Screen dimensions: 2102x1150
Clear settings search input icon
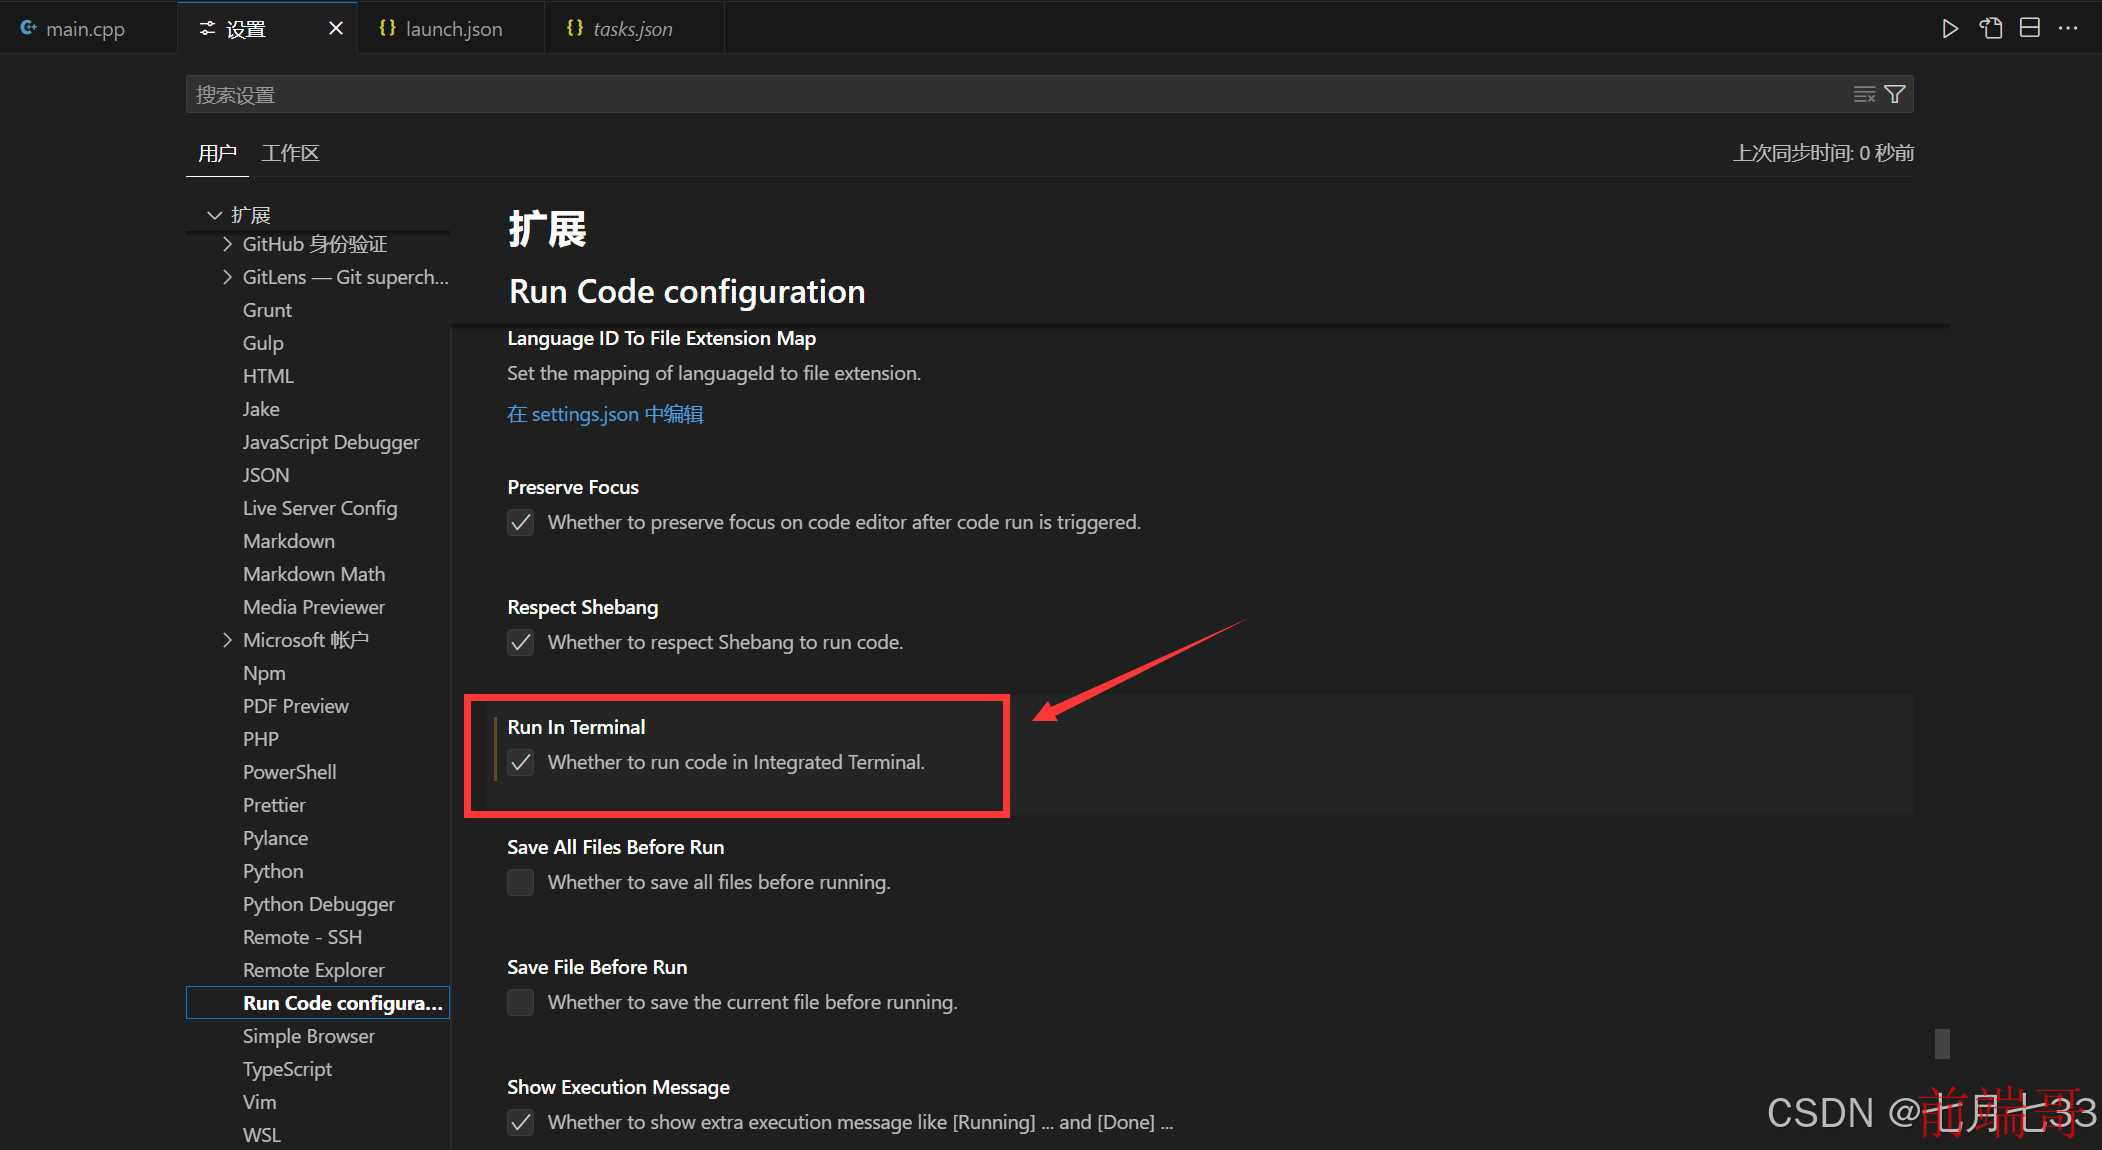1864,94
